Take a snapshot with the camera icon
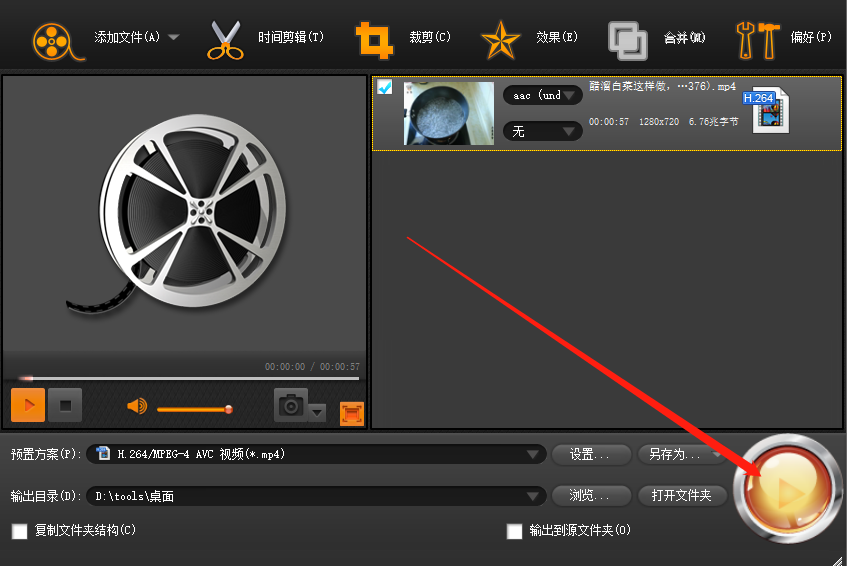This screenshot has height=566, width=847. (x=291, y=405)
